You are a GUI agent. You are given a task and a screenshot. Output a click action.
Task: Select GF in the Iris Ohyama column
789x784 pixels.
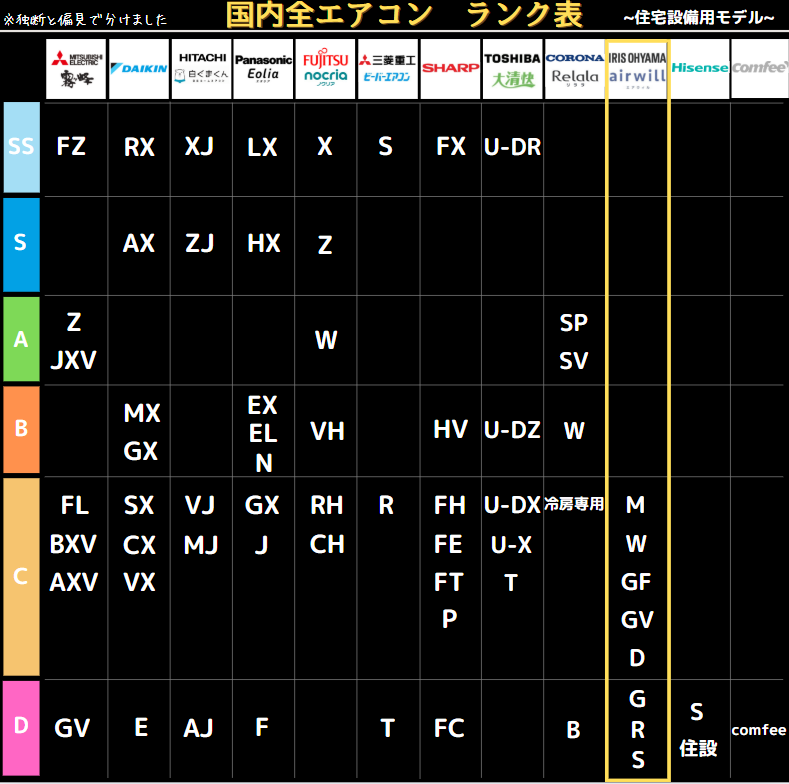tap(636, 582)
